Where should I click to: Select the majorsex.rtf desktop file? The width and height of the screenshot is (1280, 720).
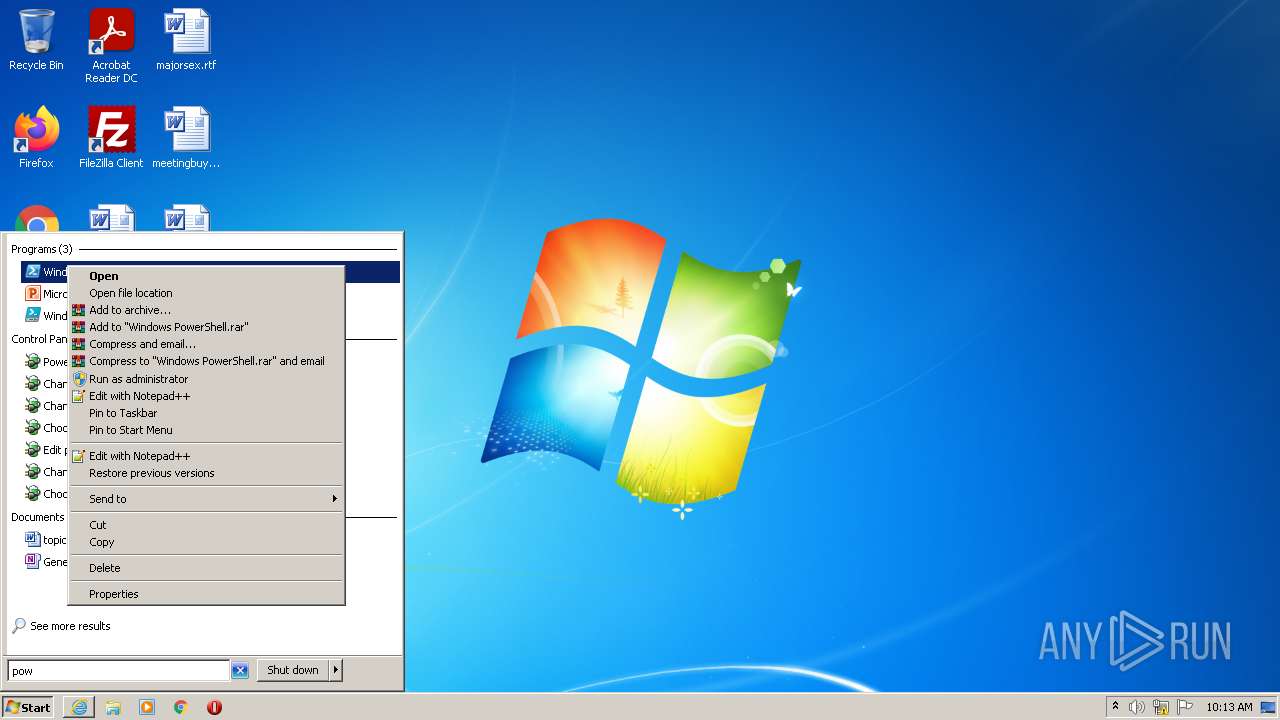(x=186, y=40)
